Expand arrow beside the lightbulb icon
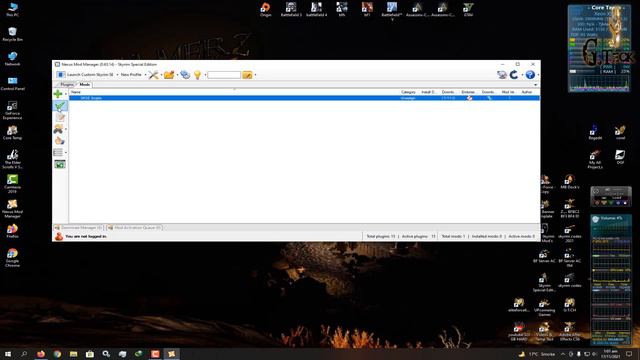This screenshot has height=360, width=640. pos(205,75)
